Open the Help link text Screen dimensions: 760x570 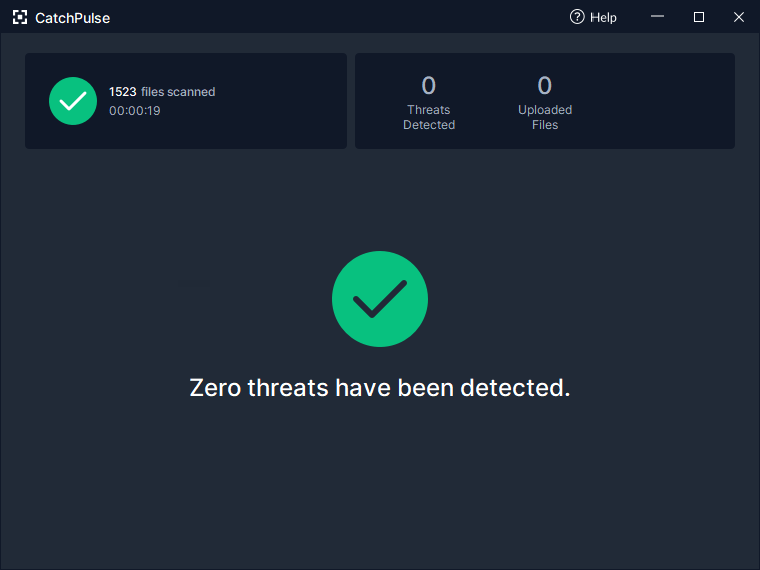pos(603,17)
